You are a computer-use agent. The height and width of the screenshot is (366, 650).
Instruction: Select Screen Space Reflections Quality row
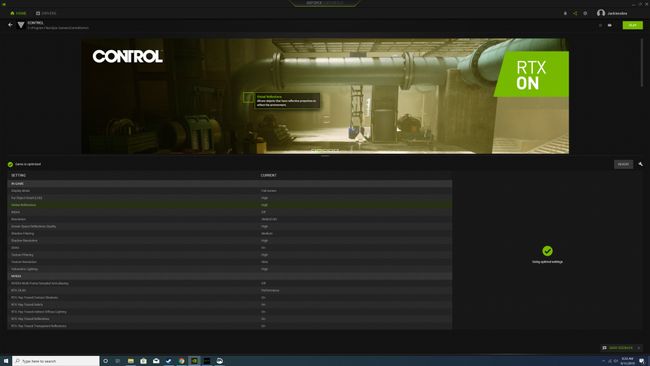click(230, 226)
